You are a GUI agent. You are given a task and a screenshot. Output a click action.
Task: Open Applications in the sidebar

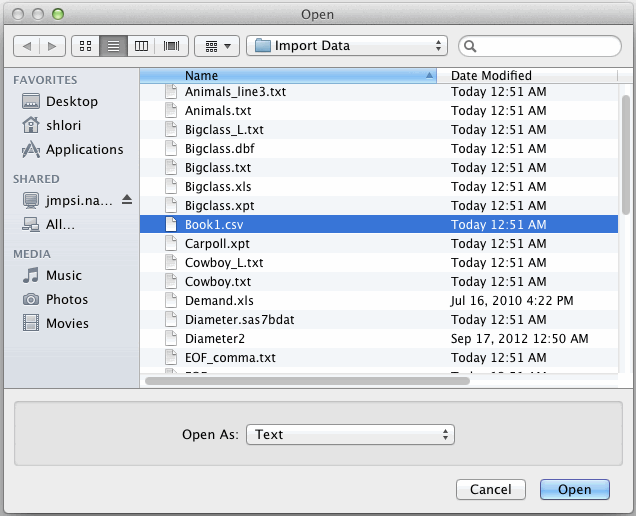(x=72, y=150)
